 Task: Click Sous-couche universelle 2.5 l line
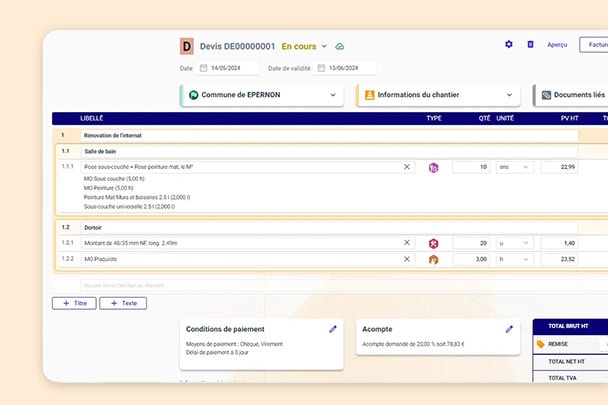click(x=129, y=207)
